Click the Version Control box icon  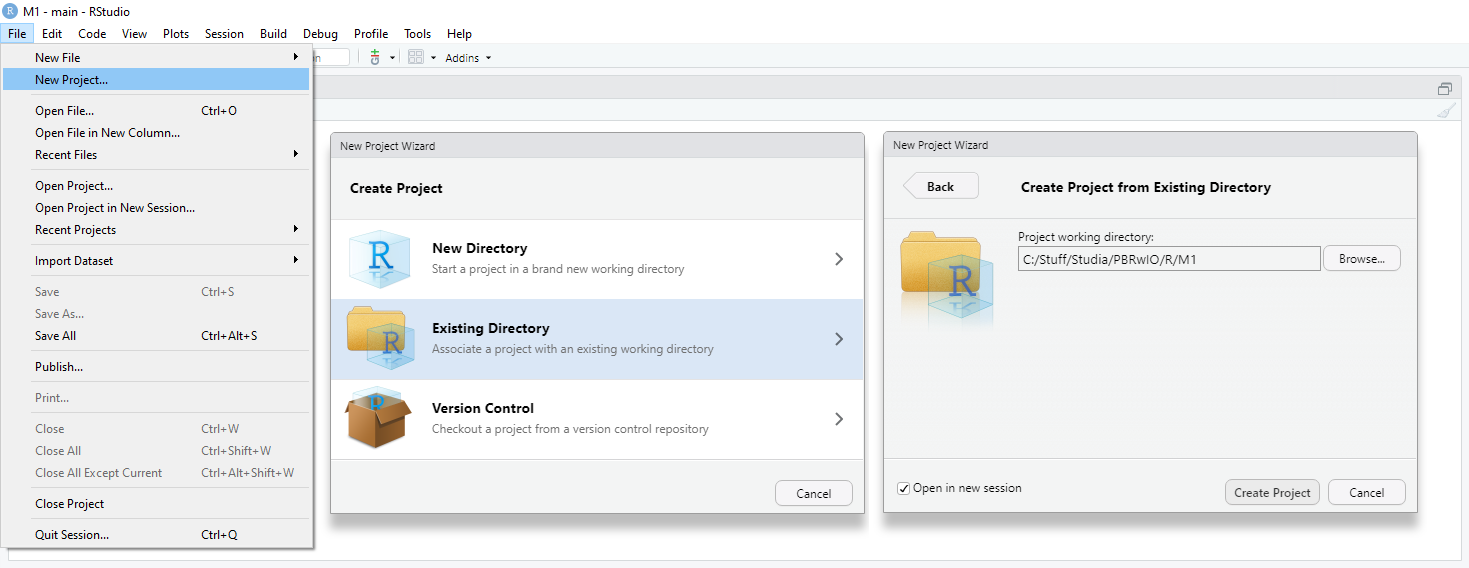click(379, 418)
